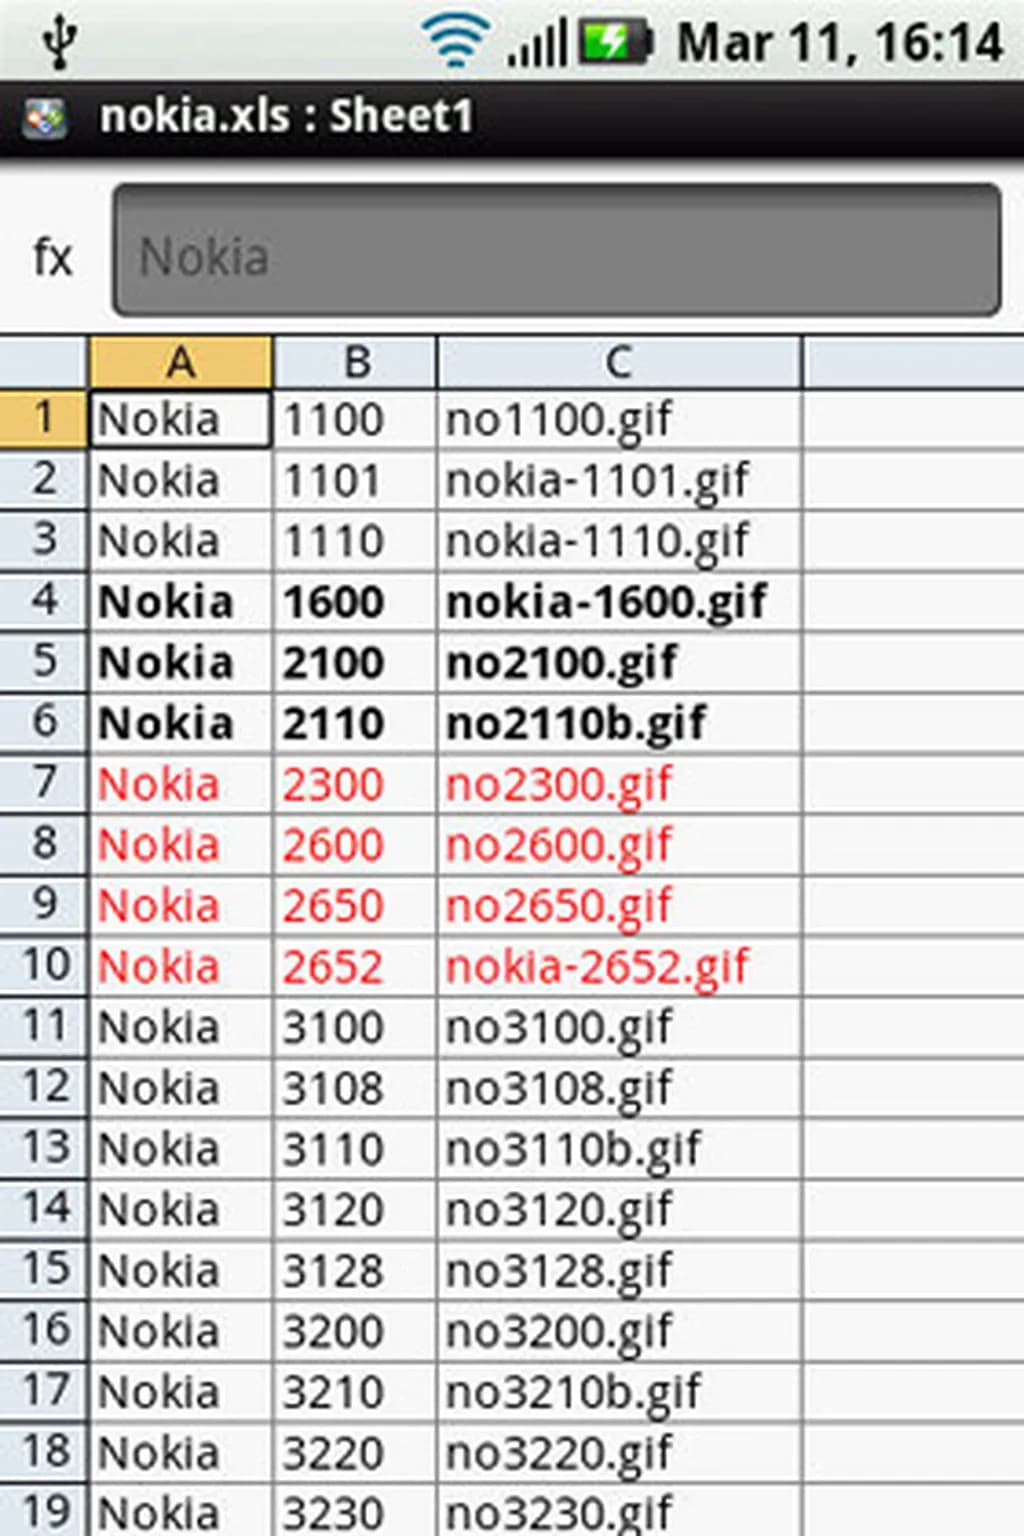Tap the battery charging icon

coord(616,42)
